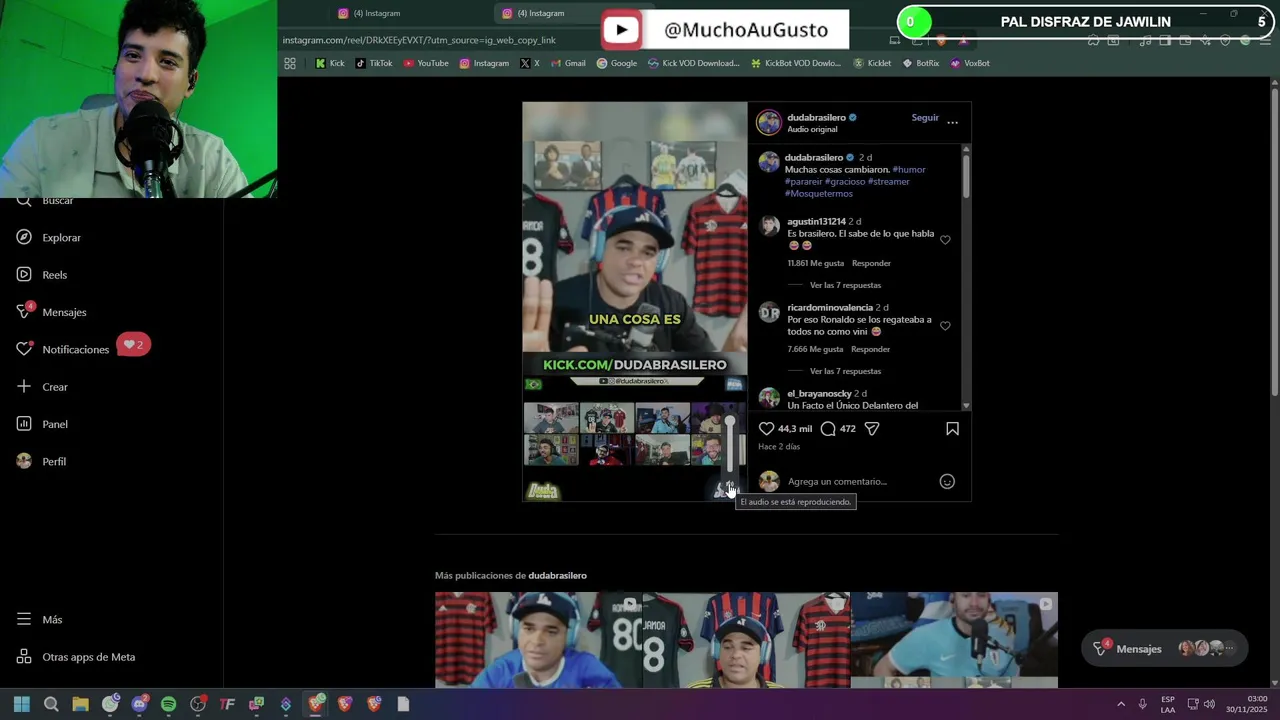Viewport: 1280px width, 720px height.
Task: Reply to agustin131214's comment
Action: pyautogui.click(x=871, y=263)
